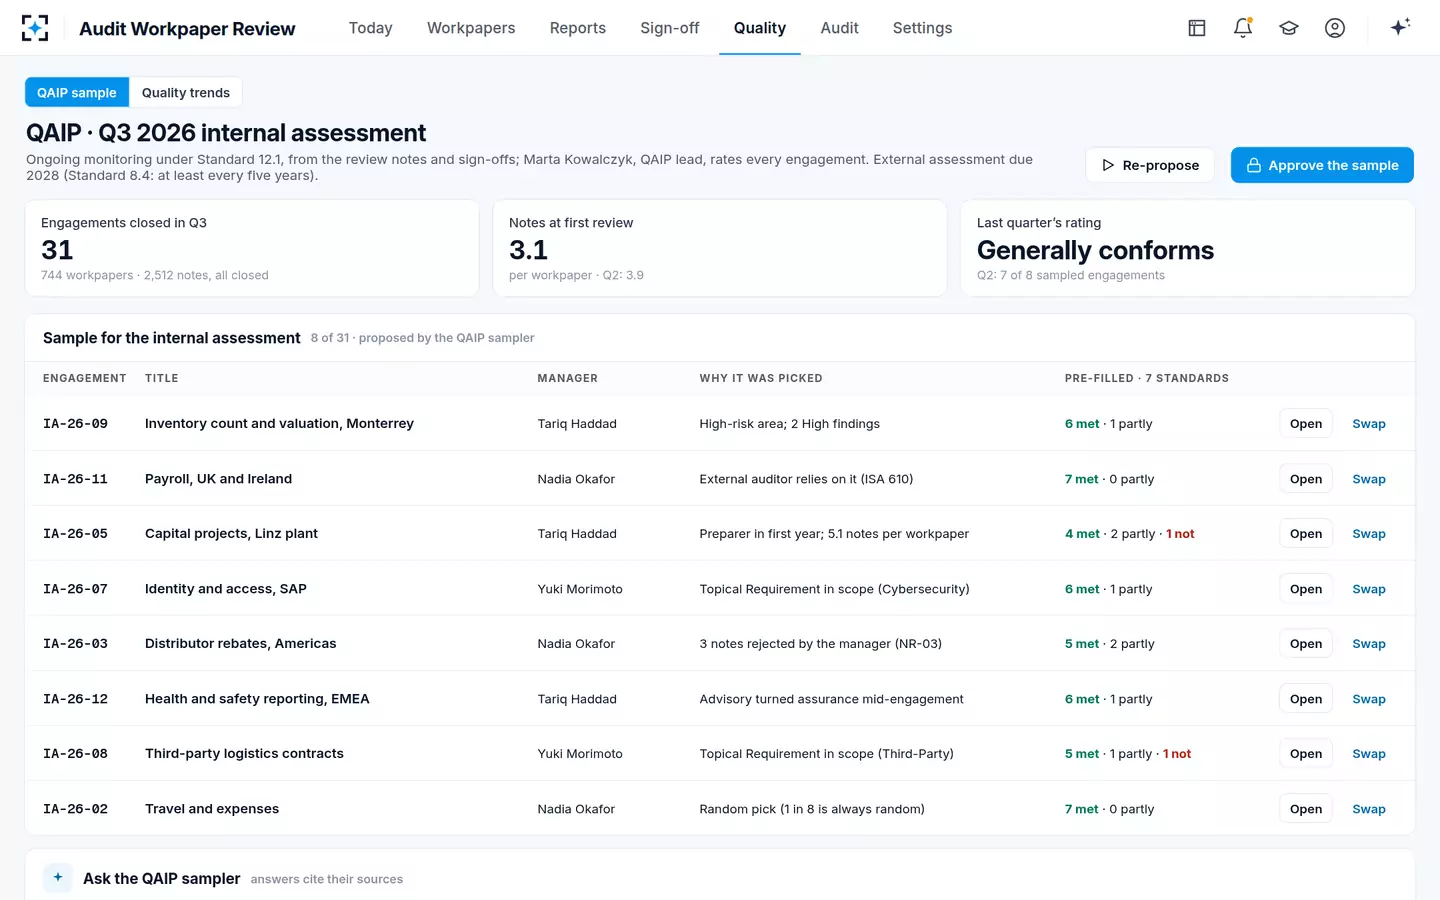Click the Notes at first review card

720,248
